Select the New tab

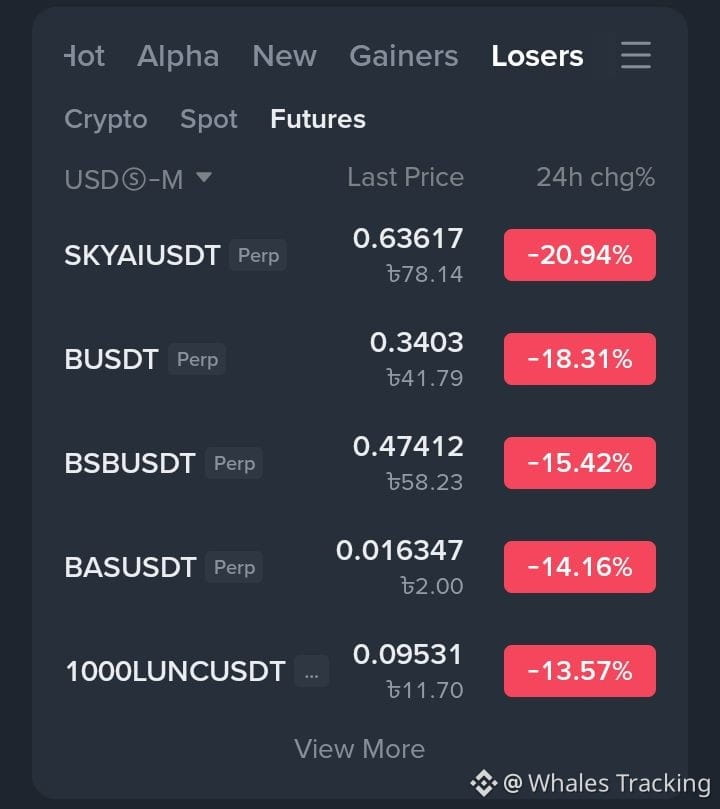284,56
